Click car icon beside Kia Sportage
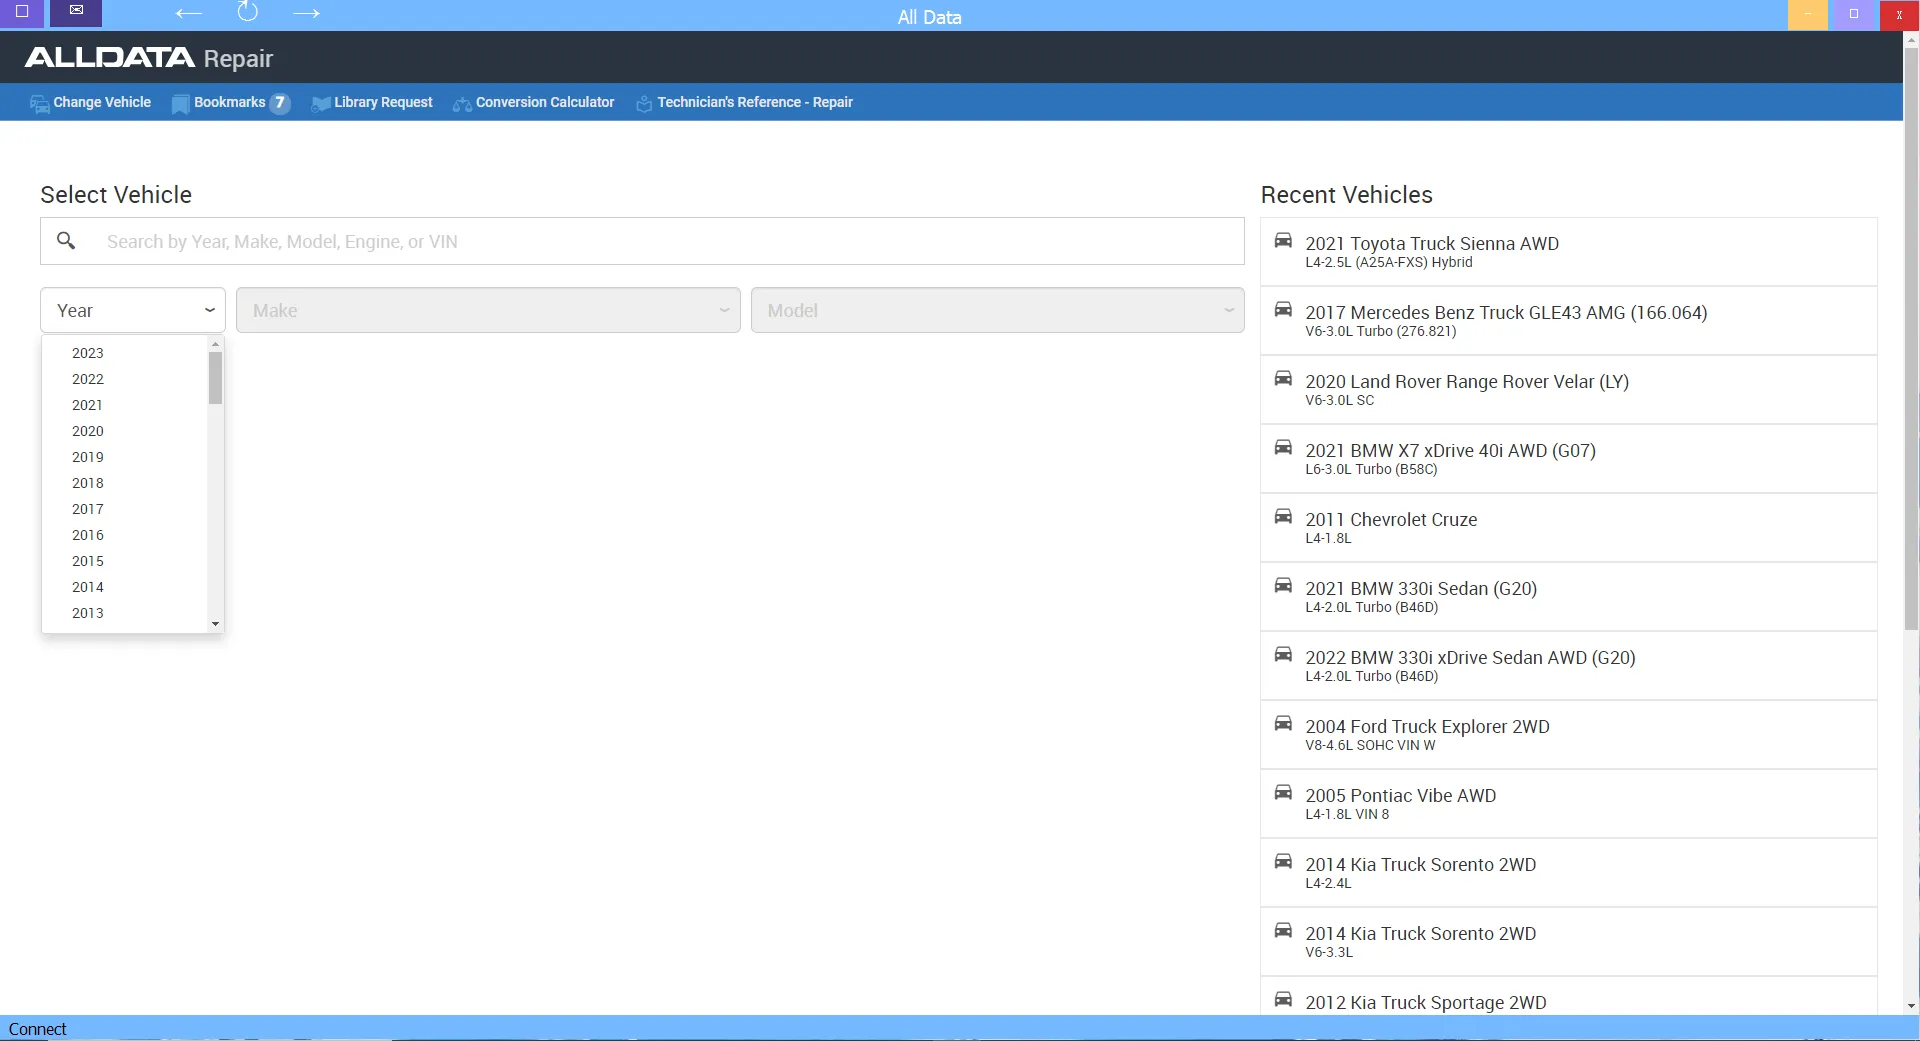This screenshot has width=1920, height=1041. 1283,999
